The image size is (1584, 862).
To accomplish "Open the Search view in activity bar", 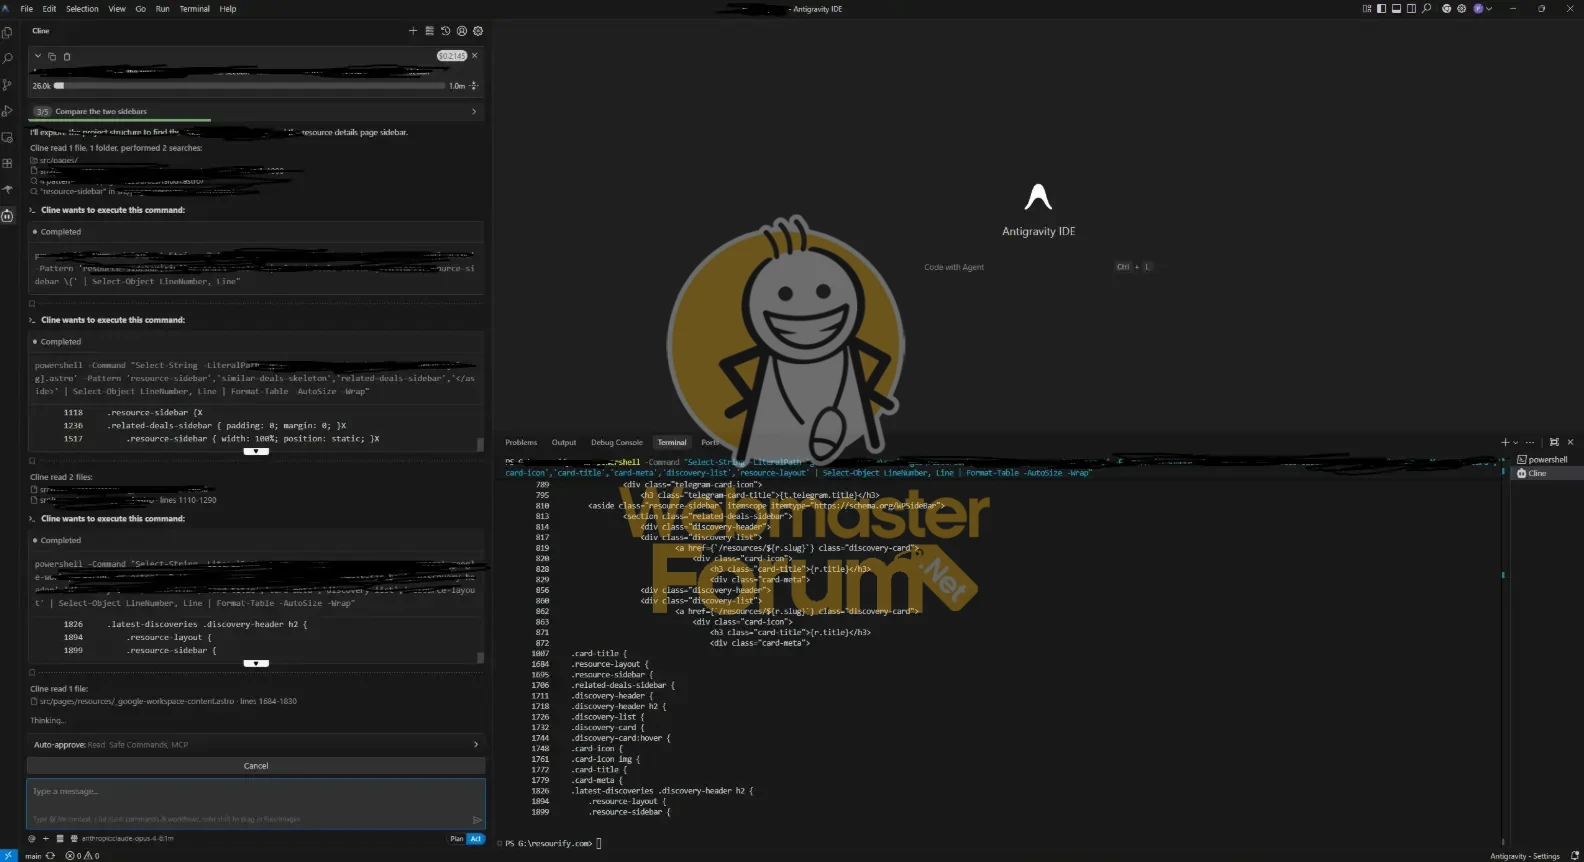I will point(8,59).
